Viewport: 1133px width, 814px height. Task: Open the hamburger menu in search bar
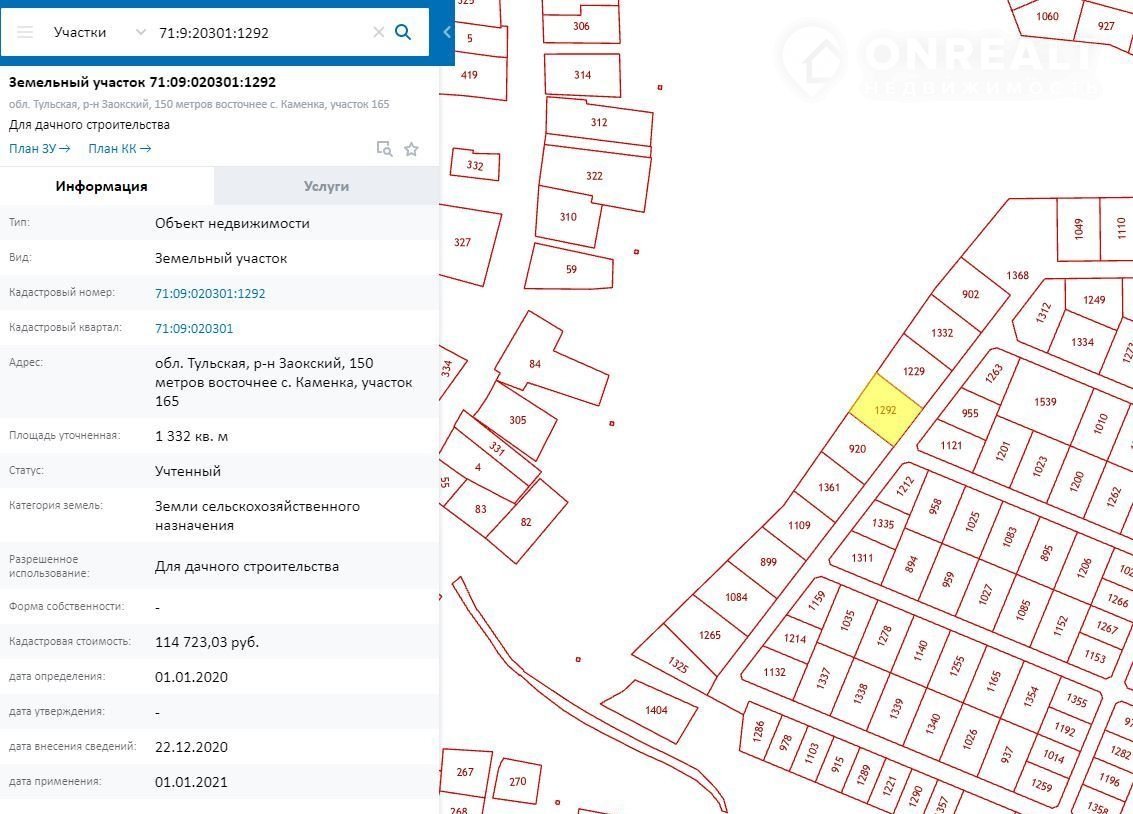point(26,32)
